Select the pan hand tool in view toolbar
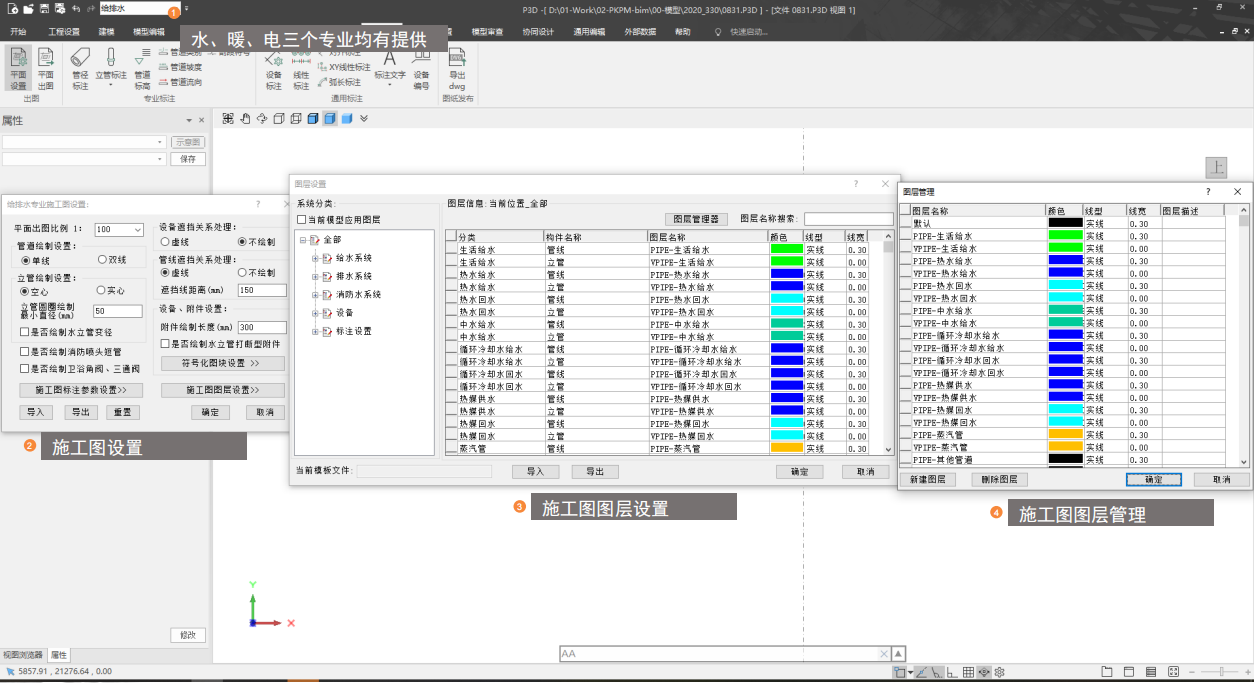The width and height of the screenshot is (1254, 683). click(x=244, y=119)
